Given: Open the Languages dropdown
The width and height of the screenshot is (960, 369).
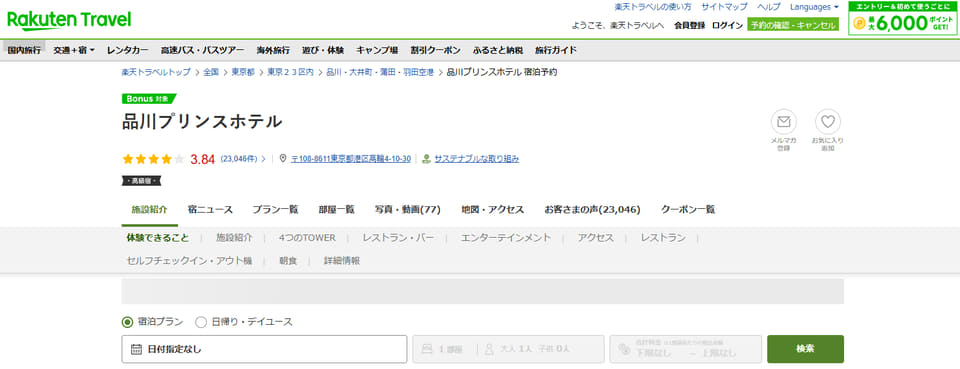Looking at the screenshot, I should pos(814,7).
